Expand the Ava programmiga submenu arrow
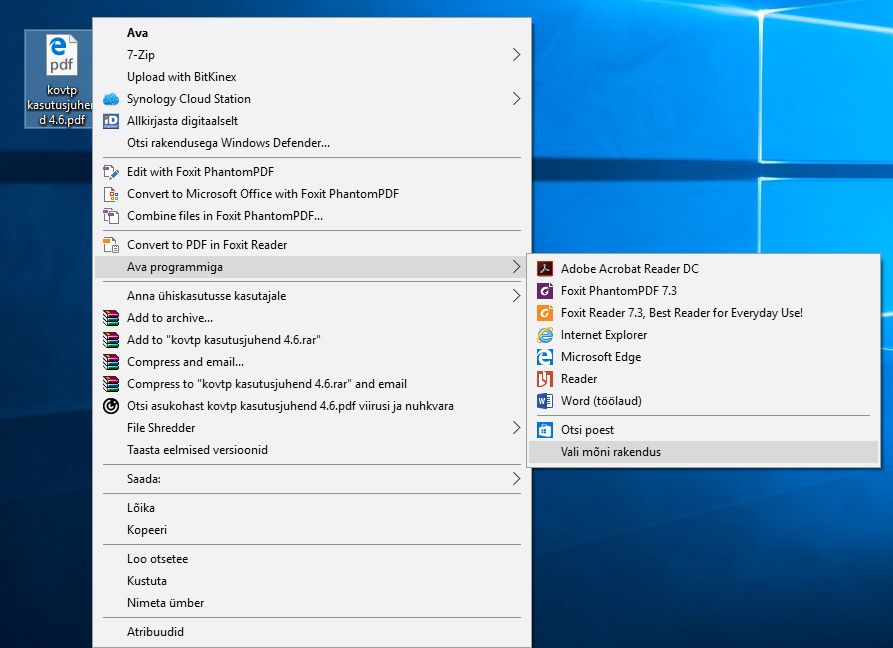The image size is (893, 648). coord(516,267)
